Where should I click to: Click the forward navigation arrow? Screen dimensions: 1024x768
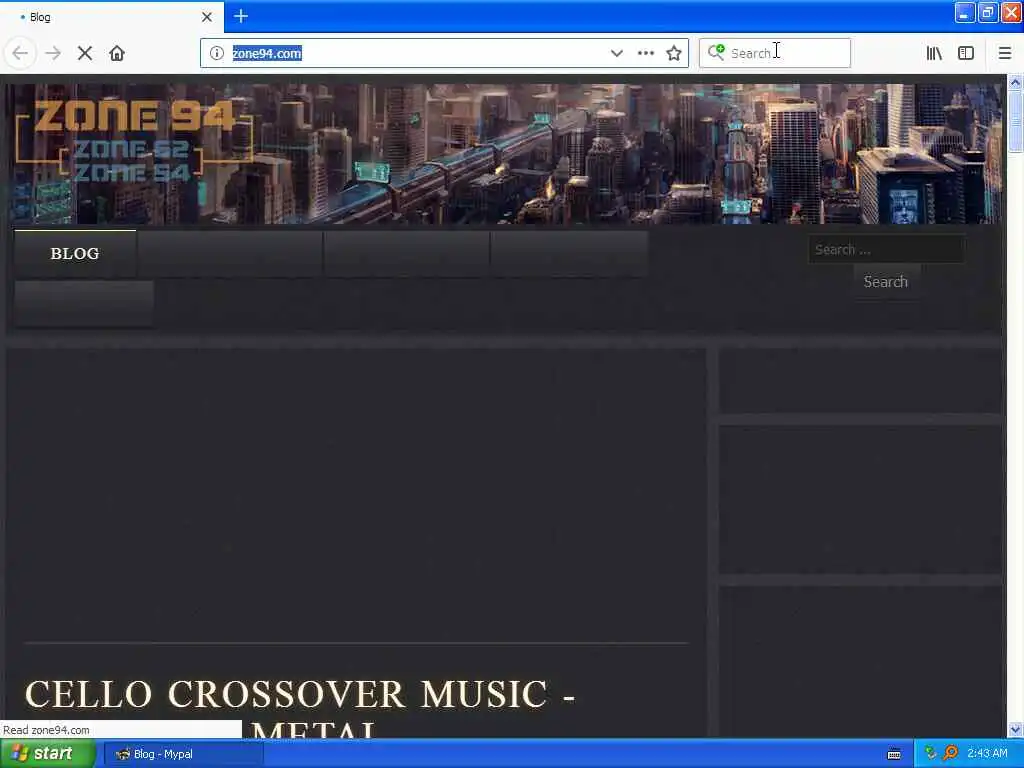pyautogui.click(x=53, y=53)
